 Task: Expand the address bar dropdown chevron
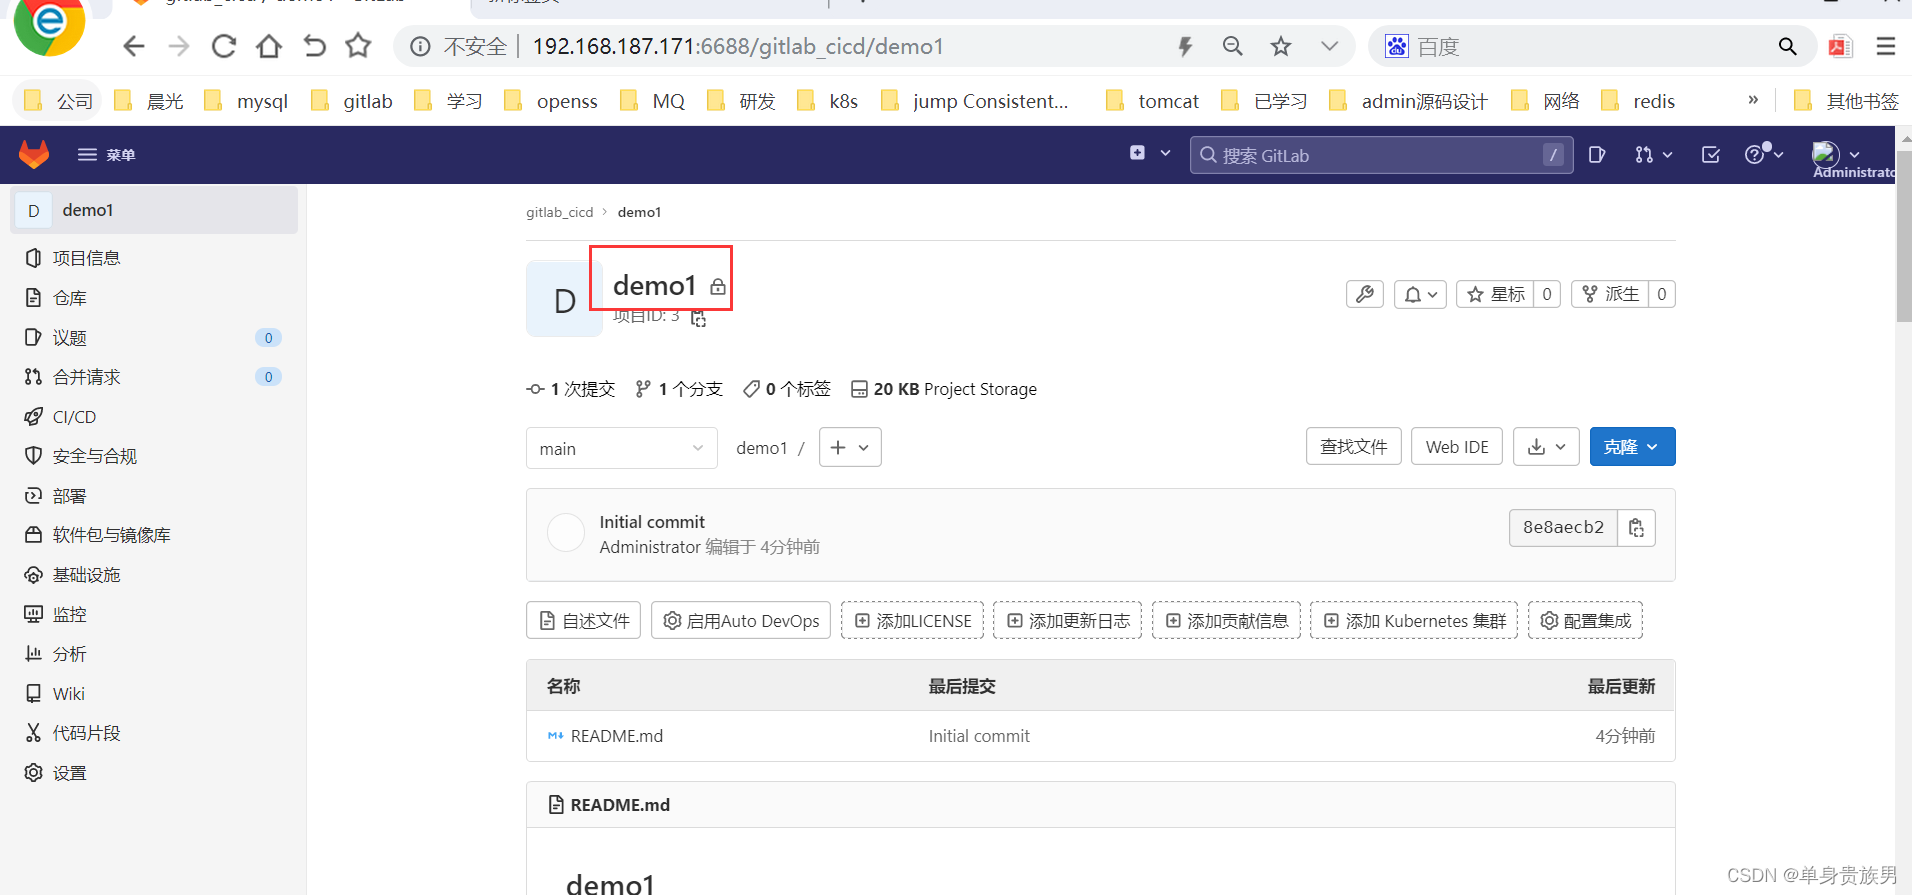(1329, 46)
